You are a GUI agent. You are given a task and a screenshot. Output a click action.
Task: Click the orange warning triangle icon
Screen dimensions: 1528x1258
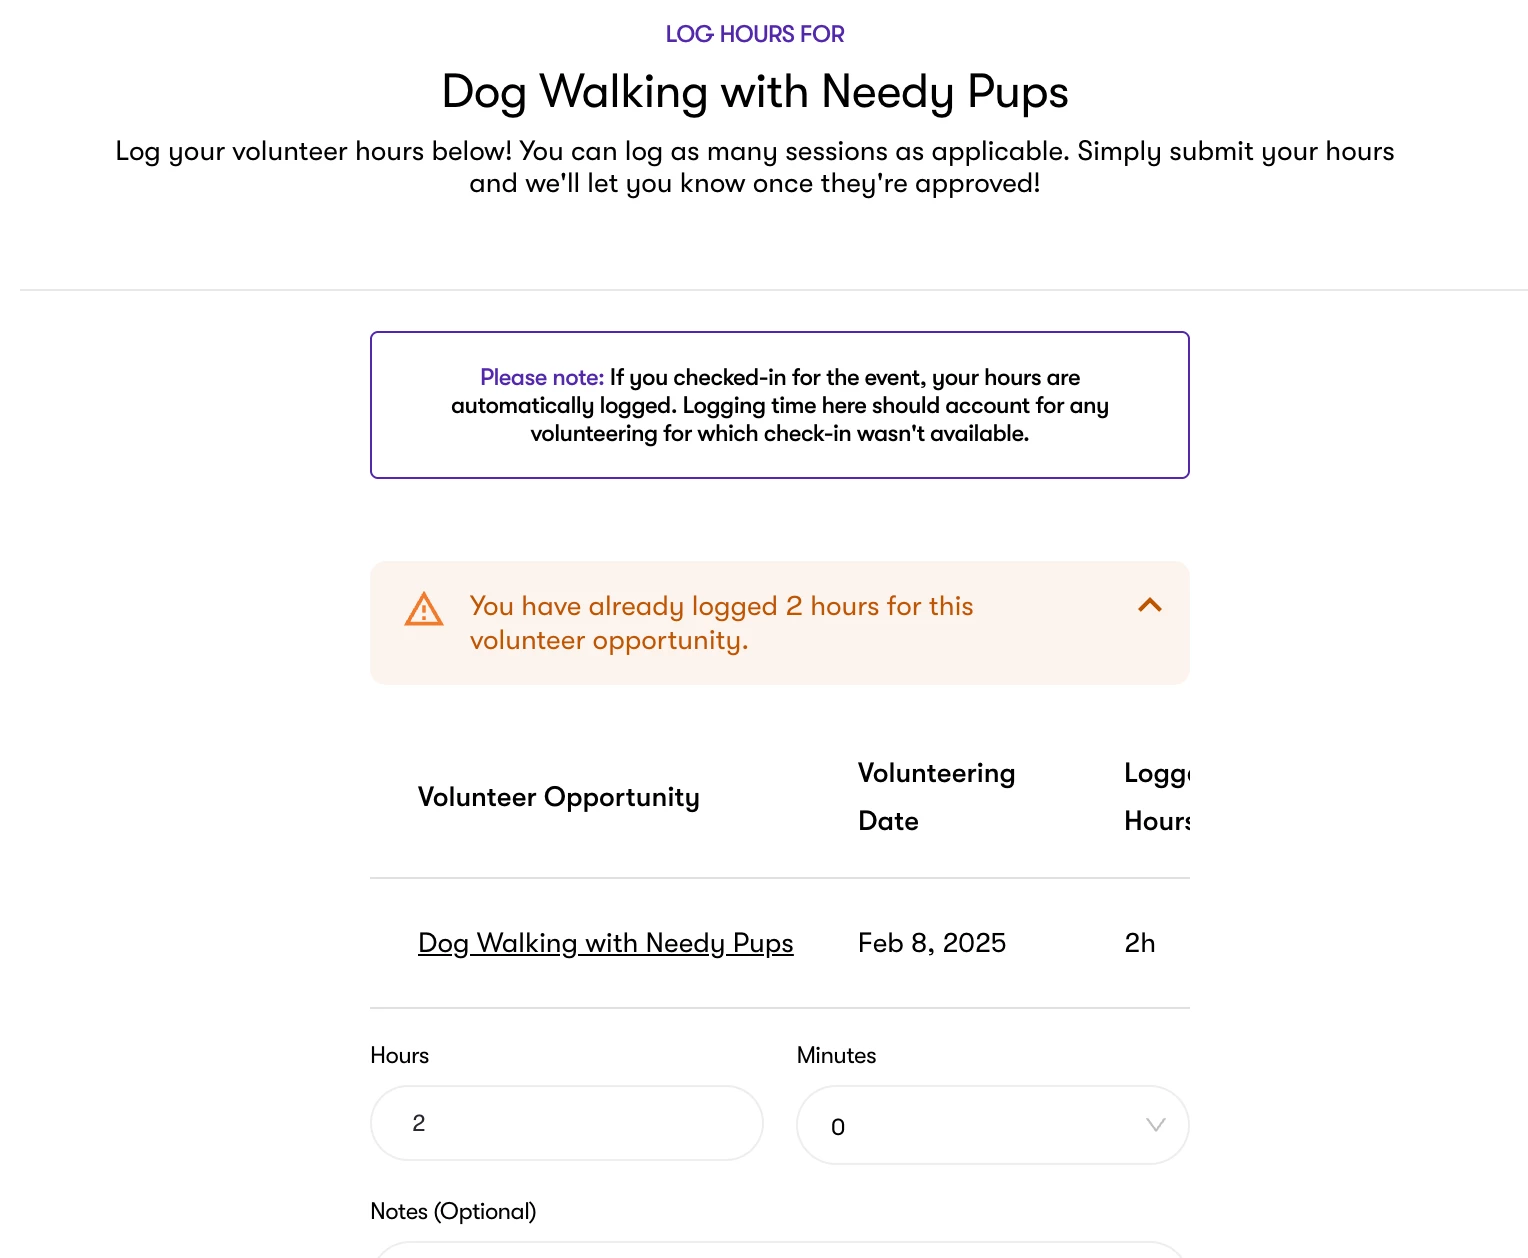[423, 609]
